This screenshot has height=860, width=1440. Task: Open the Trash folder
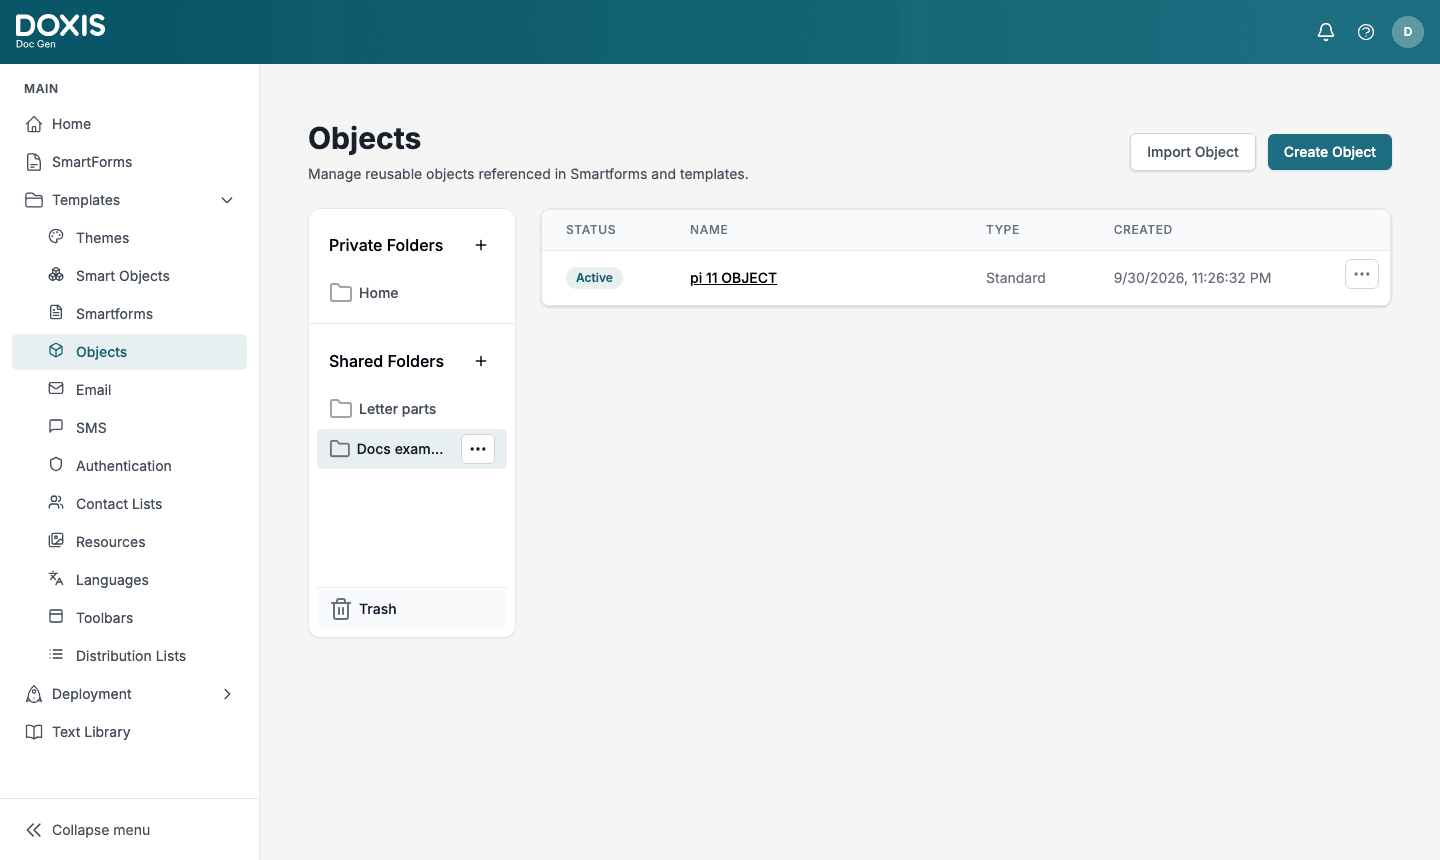tap(412, 609)
